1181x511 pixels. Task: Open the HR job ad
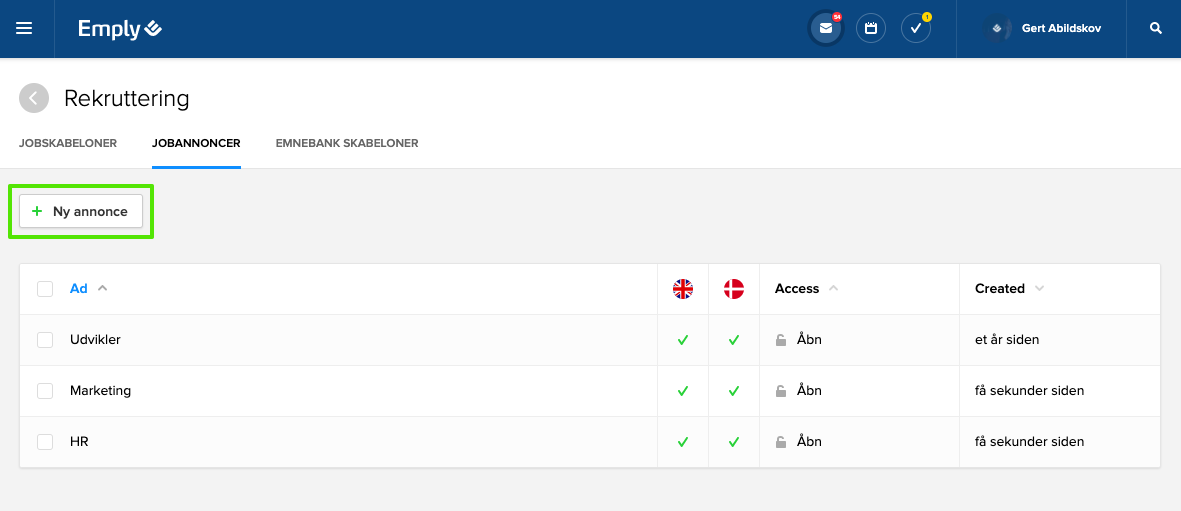(79, 442)
